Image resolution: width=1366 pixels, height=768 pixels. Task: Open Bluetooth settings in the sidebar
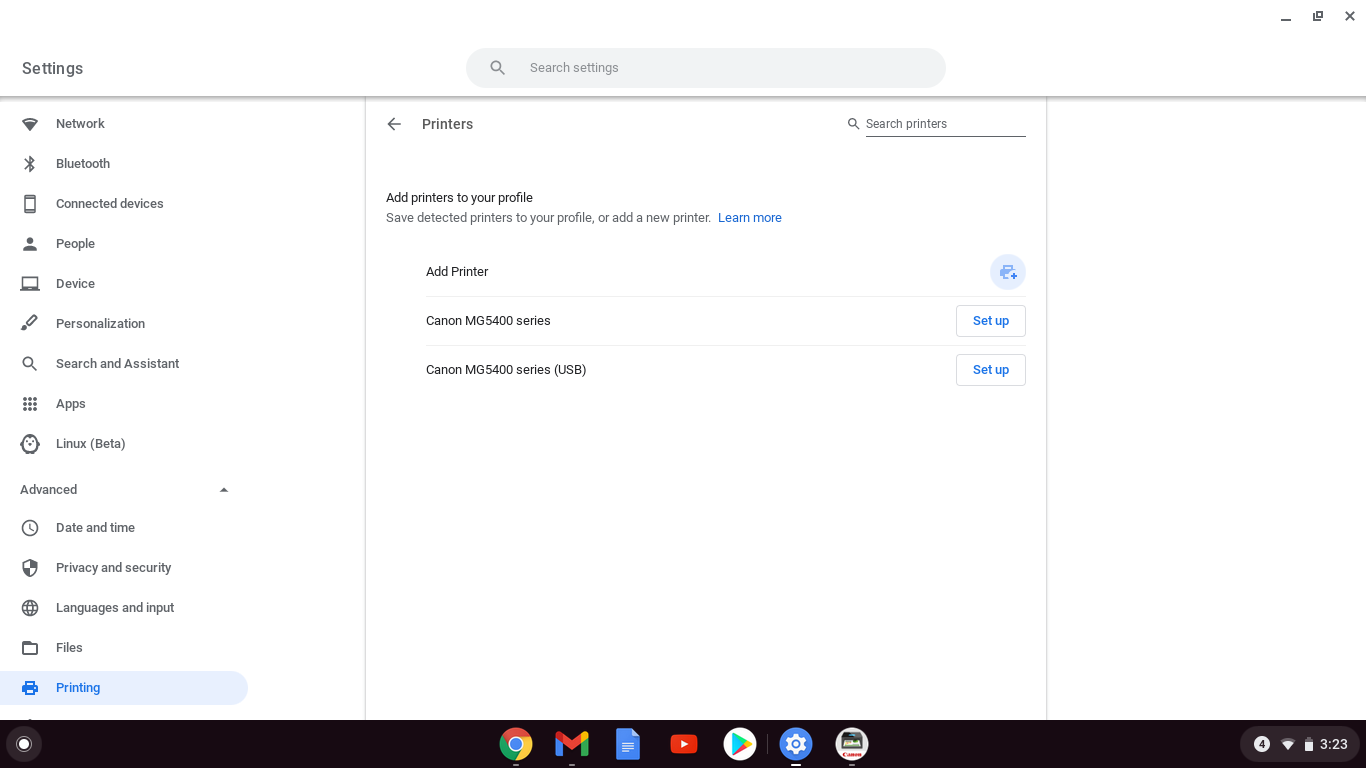coord(83,164)
